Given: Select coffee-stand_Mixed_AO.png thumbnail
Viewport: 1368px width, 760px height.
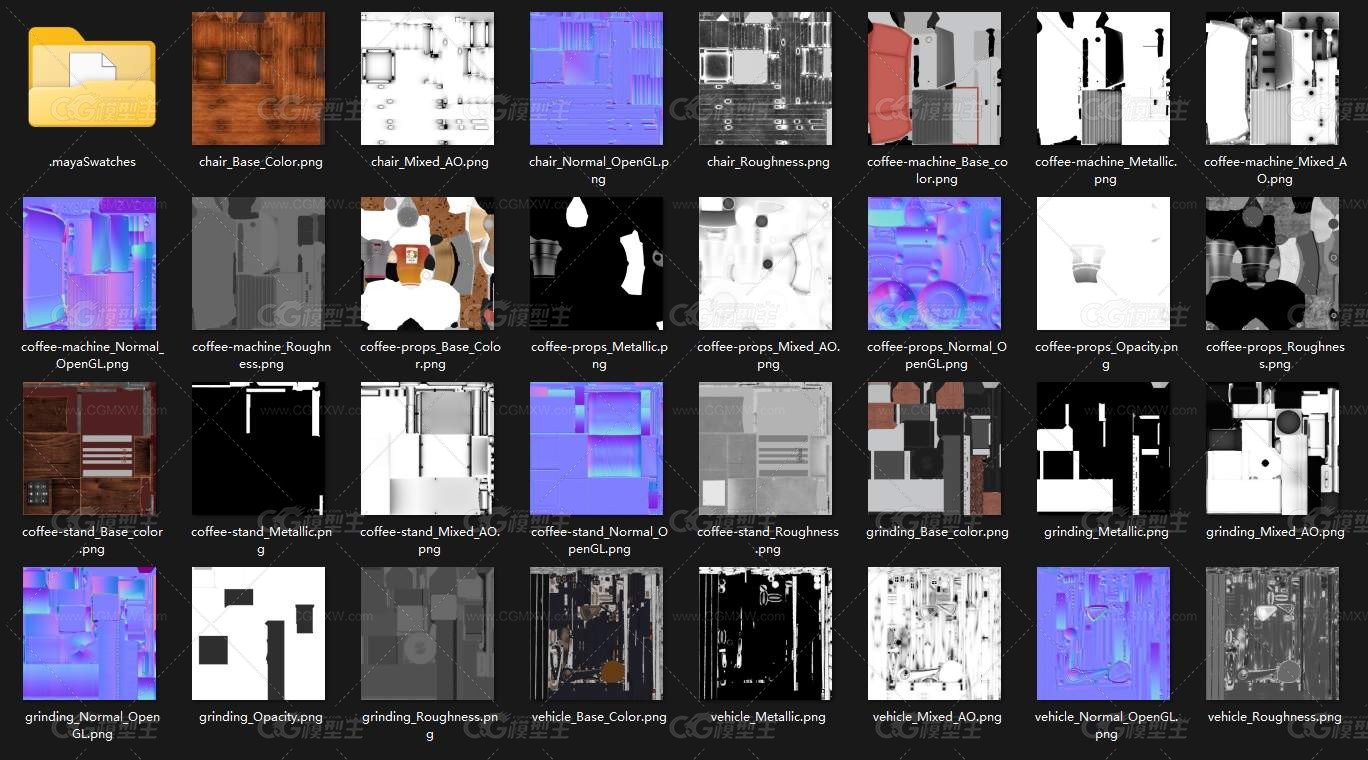Looking at the screenshot, I should (428, 449).
